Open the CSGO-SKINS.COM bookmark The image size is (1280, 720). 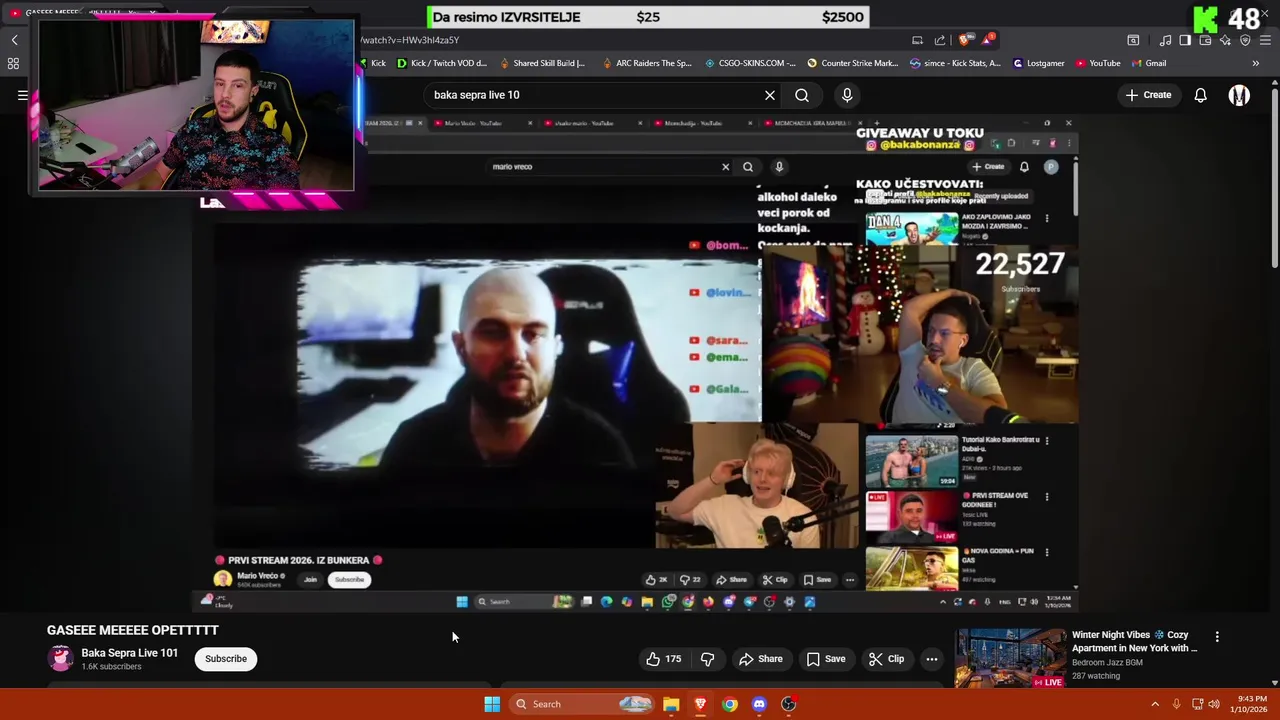(x=750, y=63)
